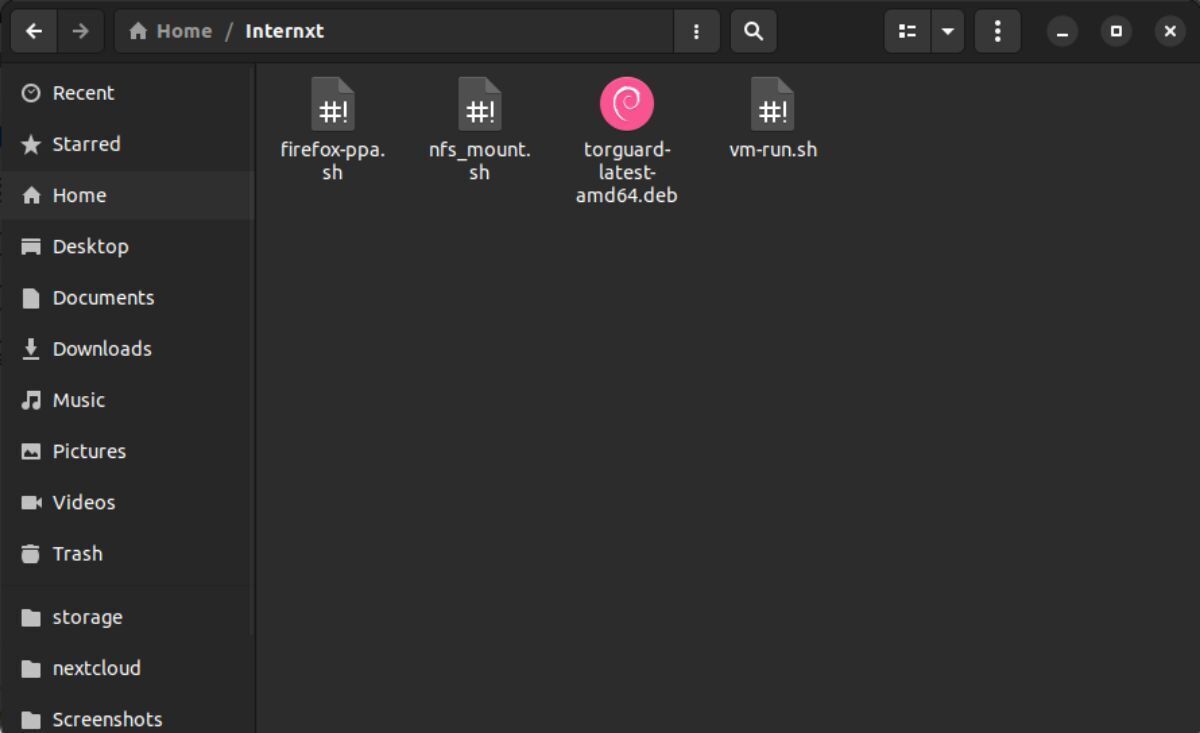Open Desktop in the sidebar
The image size is (1200, 733).
coord(127,246)
